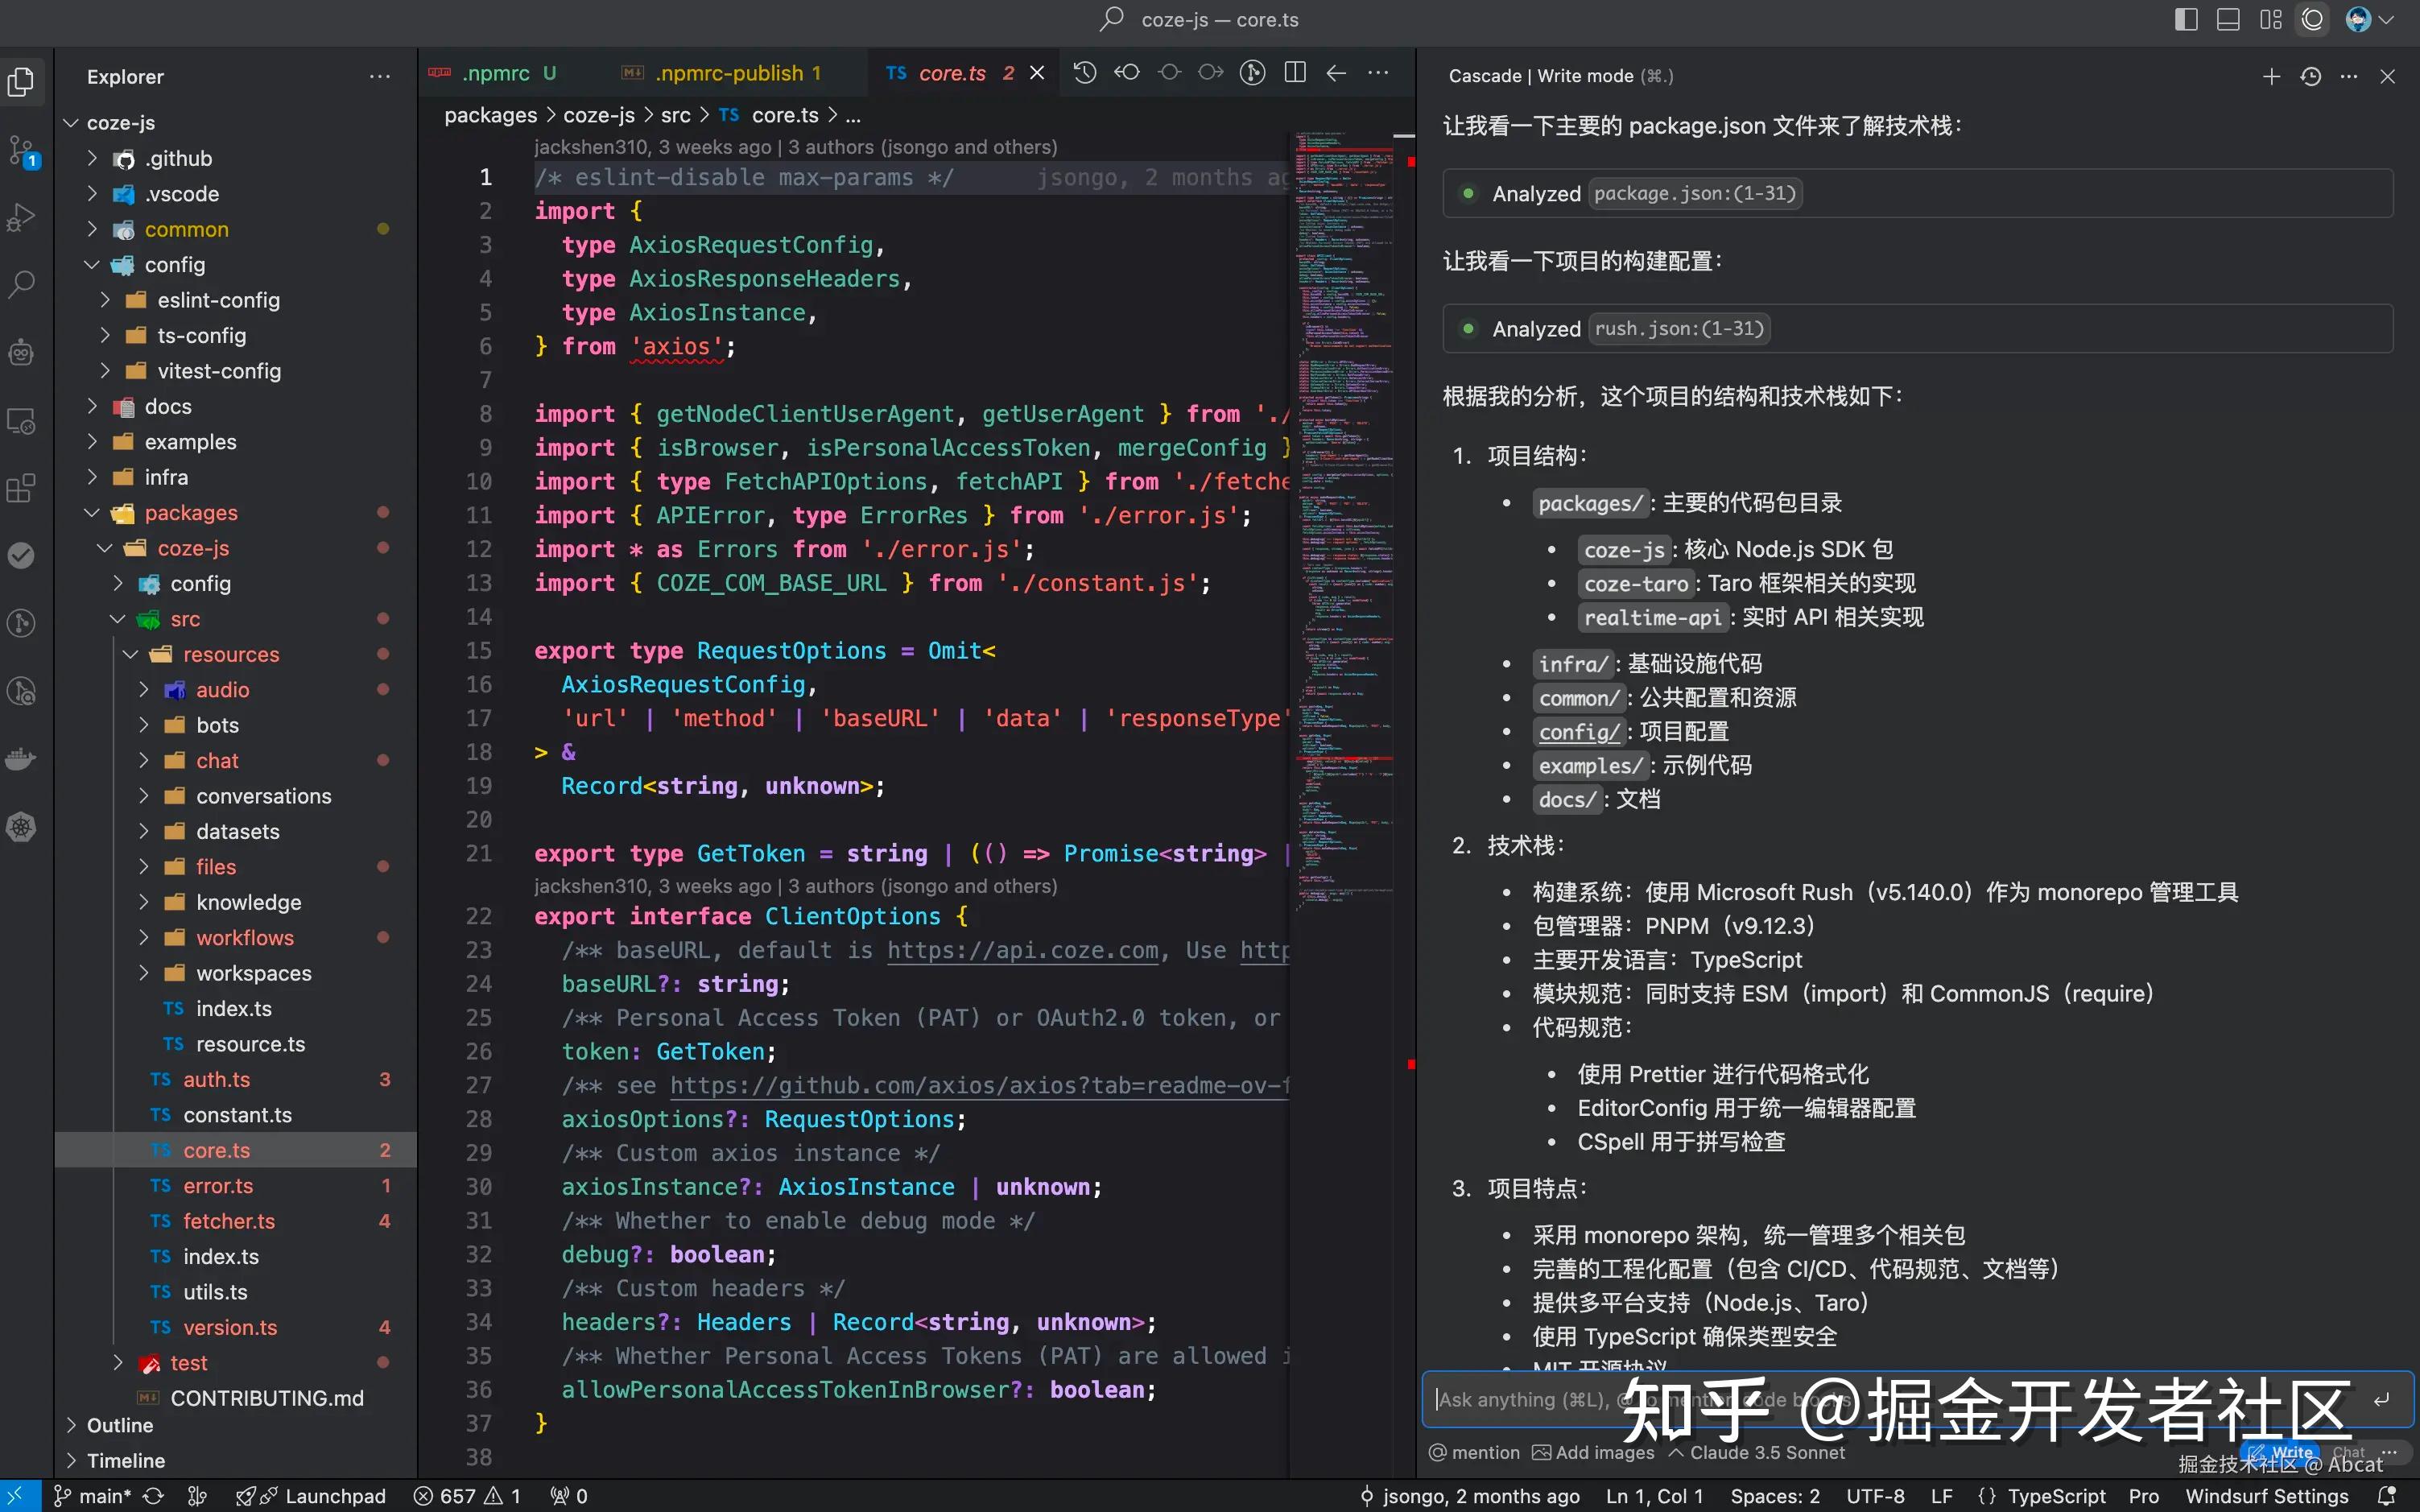The width and height of the screenshot is (2420, 1512).
Task: Select the core.ts editor tab
Action: pos(950,72)
